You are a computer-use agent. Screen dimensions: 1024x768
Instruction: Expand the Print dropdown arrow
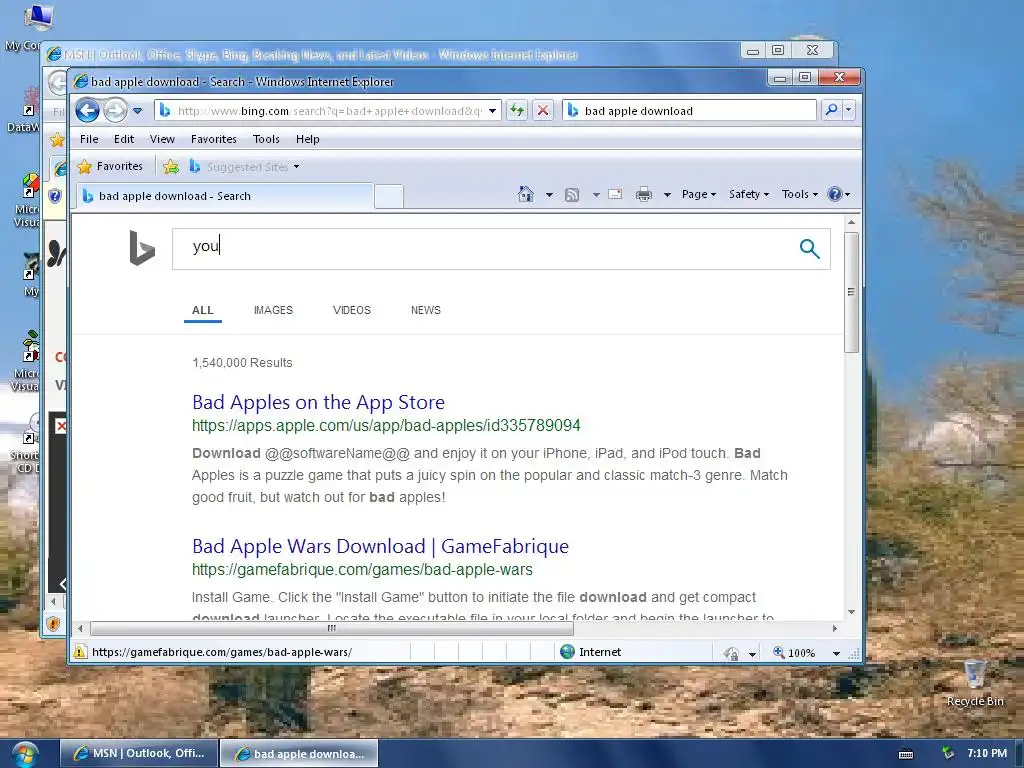(x=667, y=195)
